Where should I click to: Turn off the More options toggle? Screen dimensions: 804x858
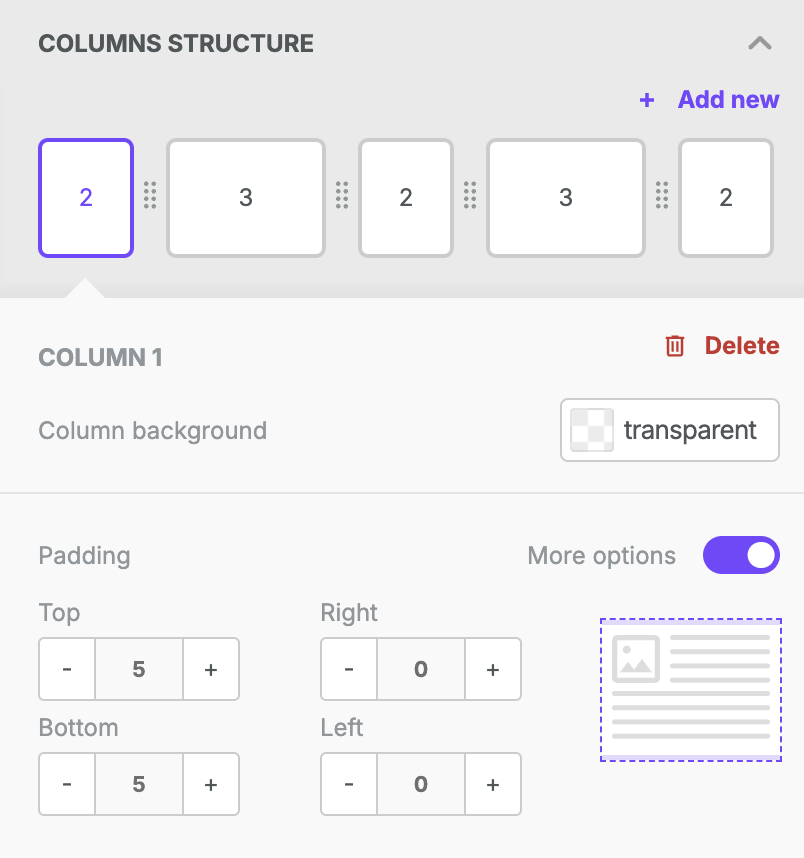pyautogui.click(x=741, y=555)
